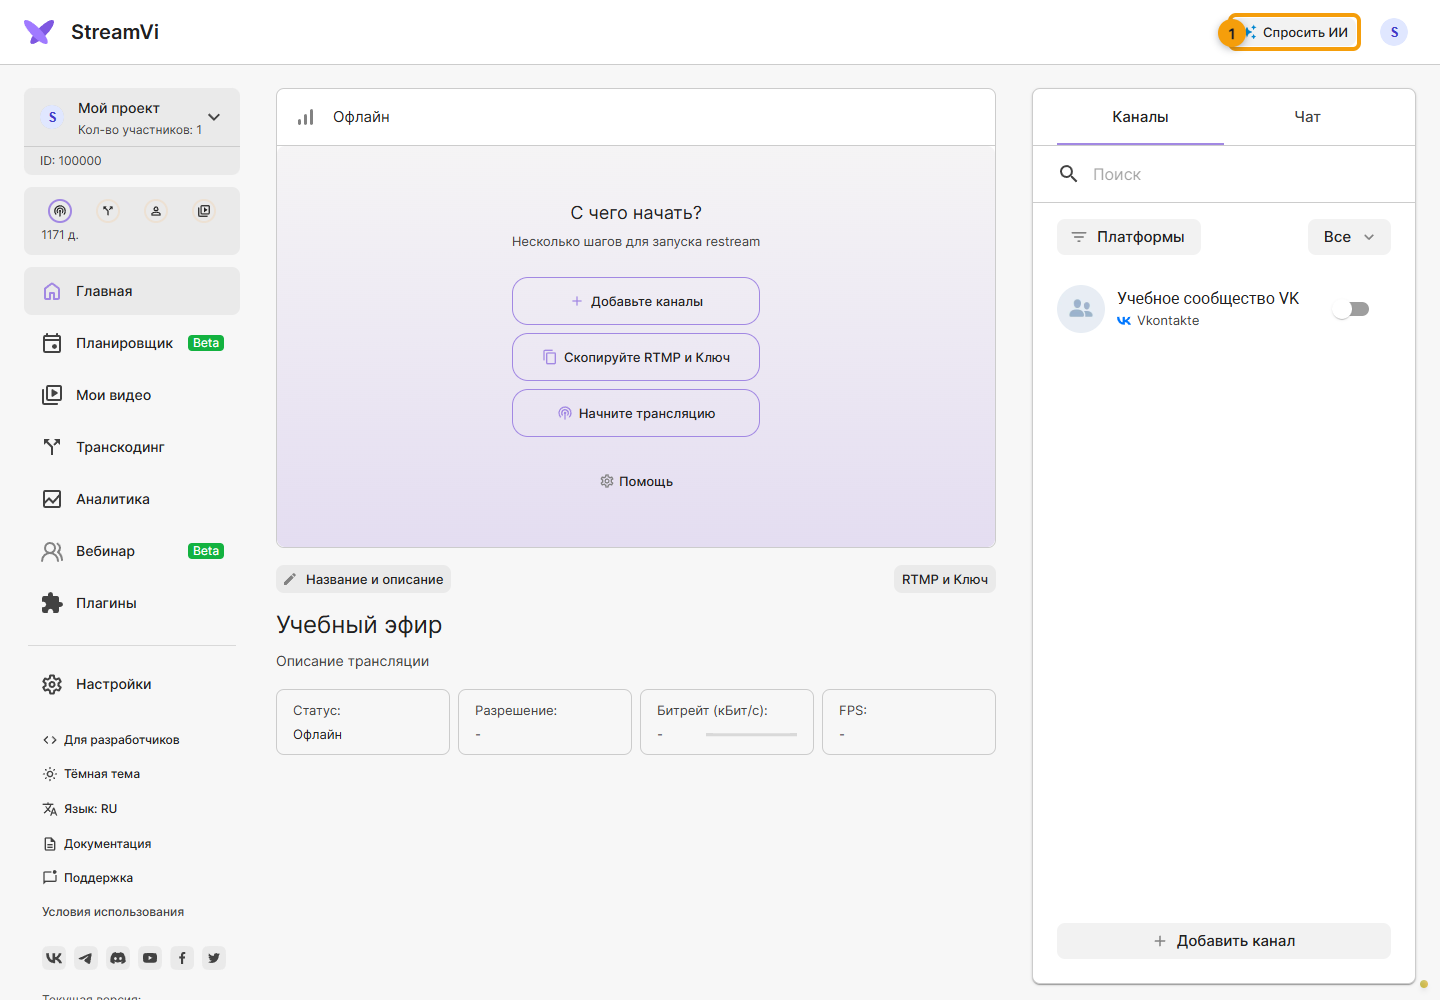
Task: Open the transcoding icon in project bar
Action: coord(108,211)
